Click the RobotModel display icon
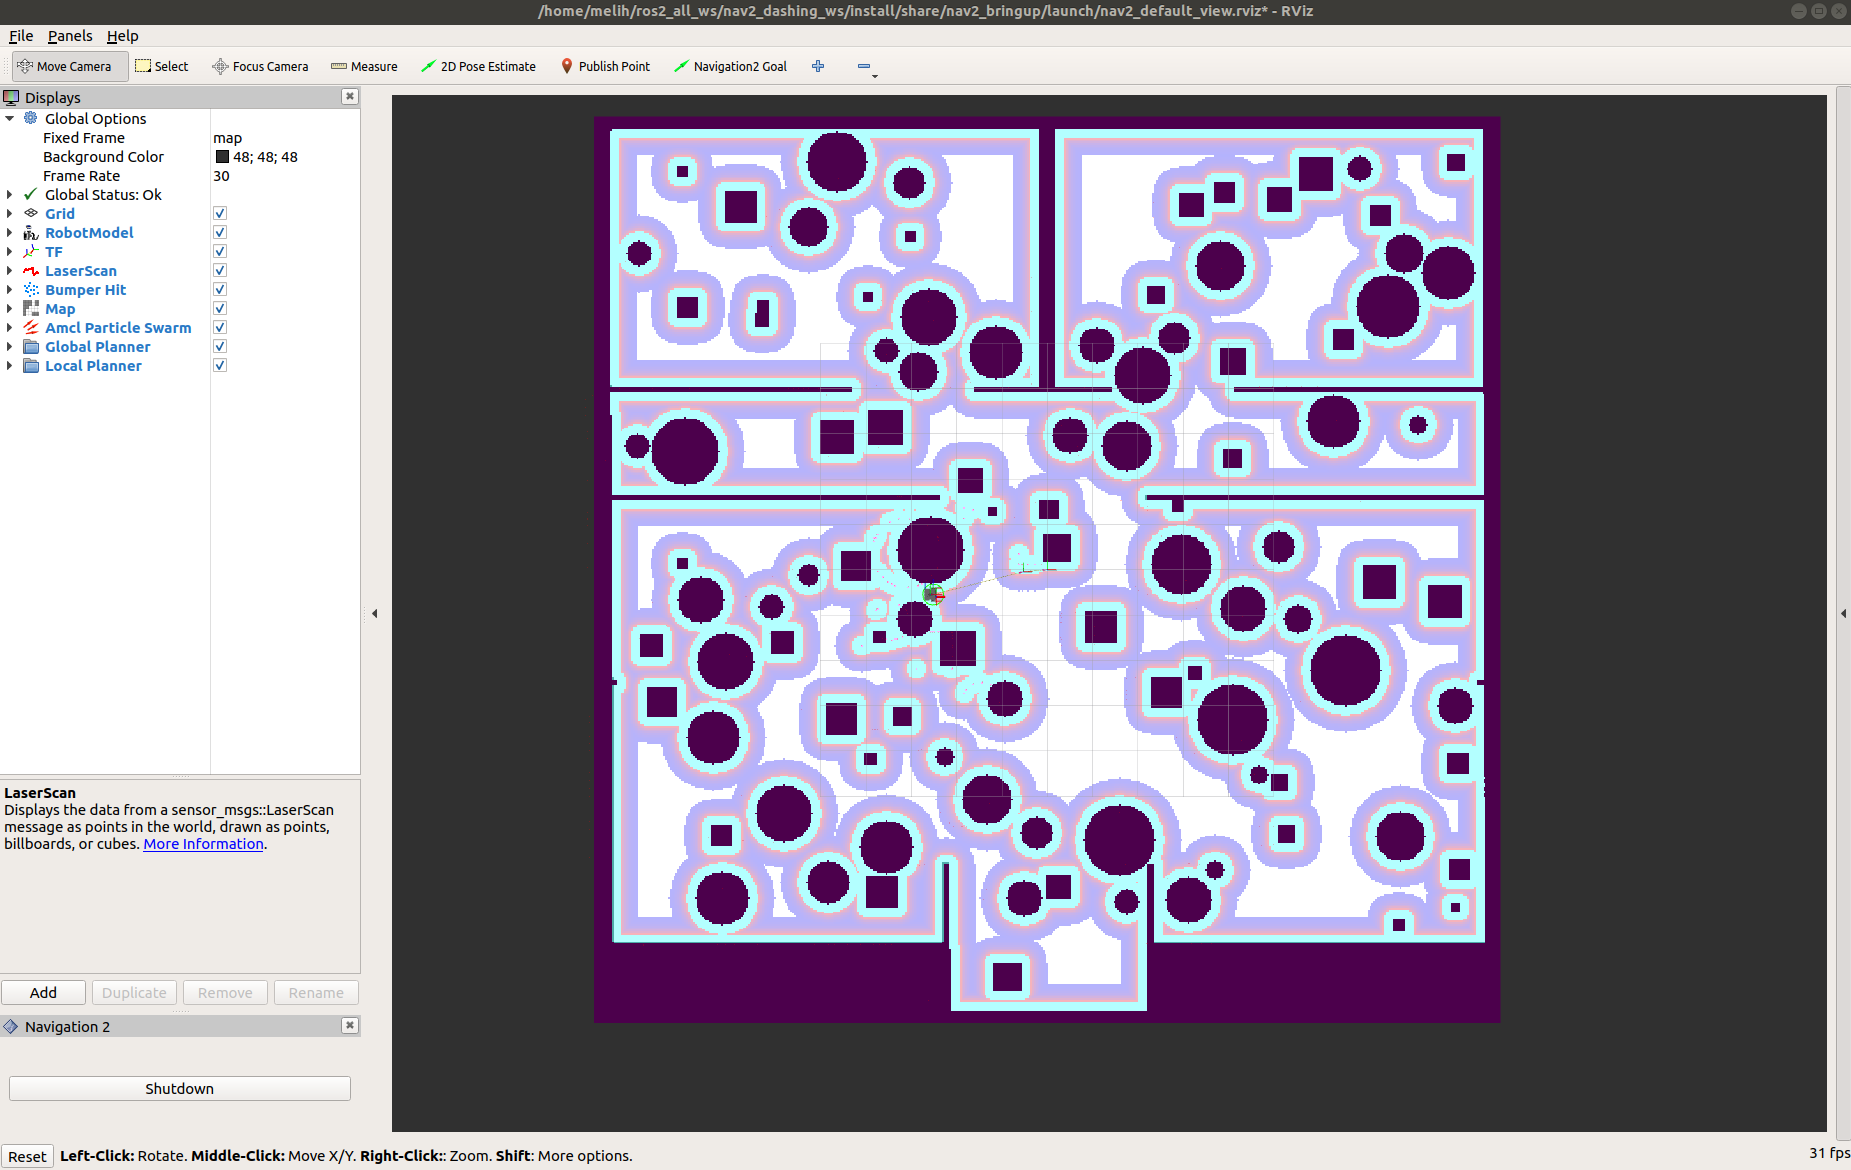1851x1170 pixels. tap(31, 232)
